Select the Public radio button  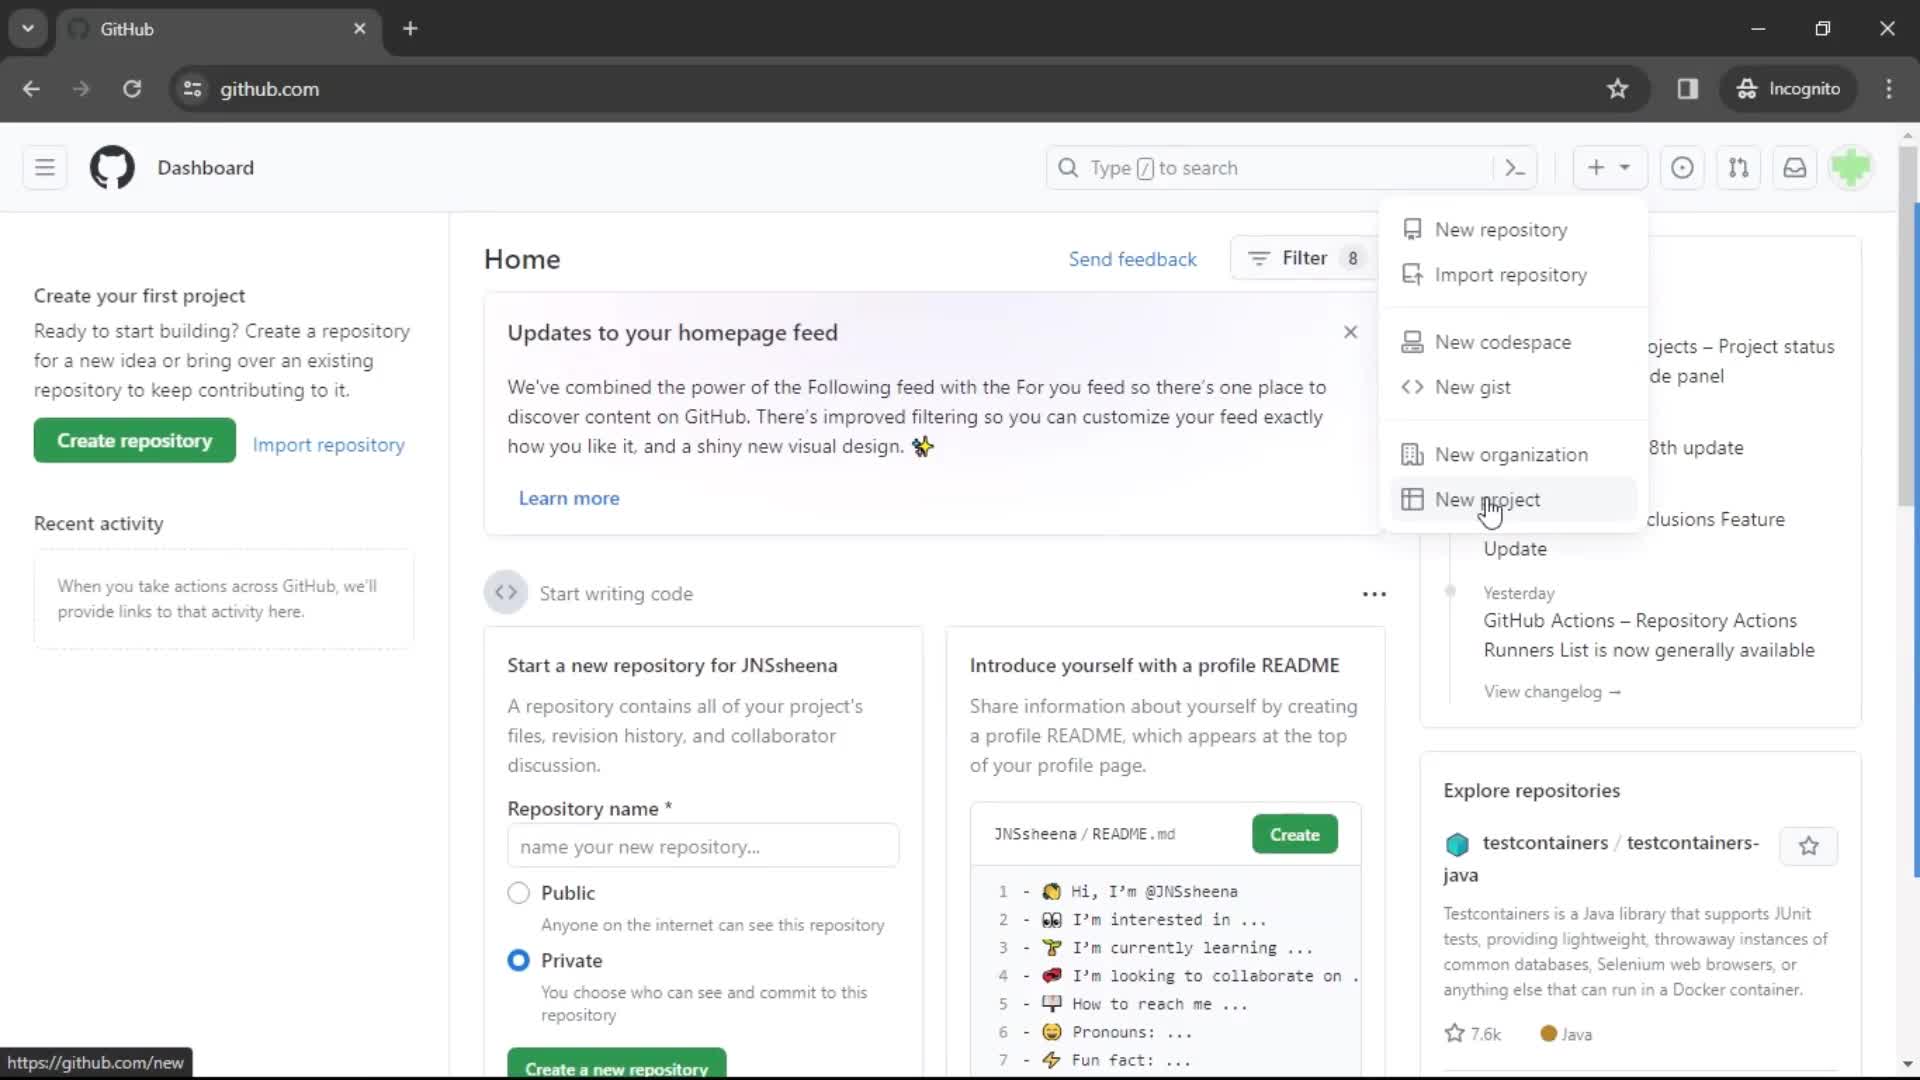coord(518,893)
